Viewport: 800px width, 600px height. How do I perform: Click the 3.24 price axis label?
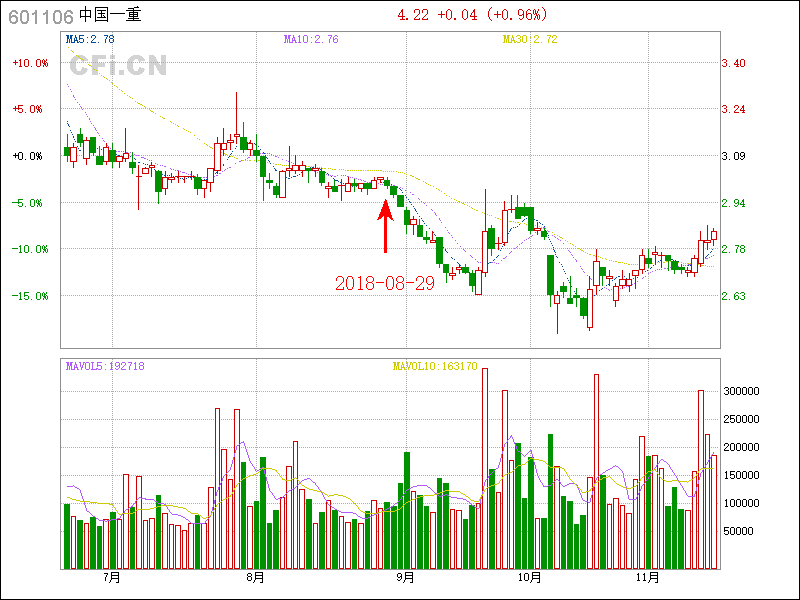[733, 109]
